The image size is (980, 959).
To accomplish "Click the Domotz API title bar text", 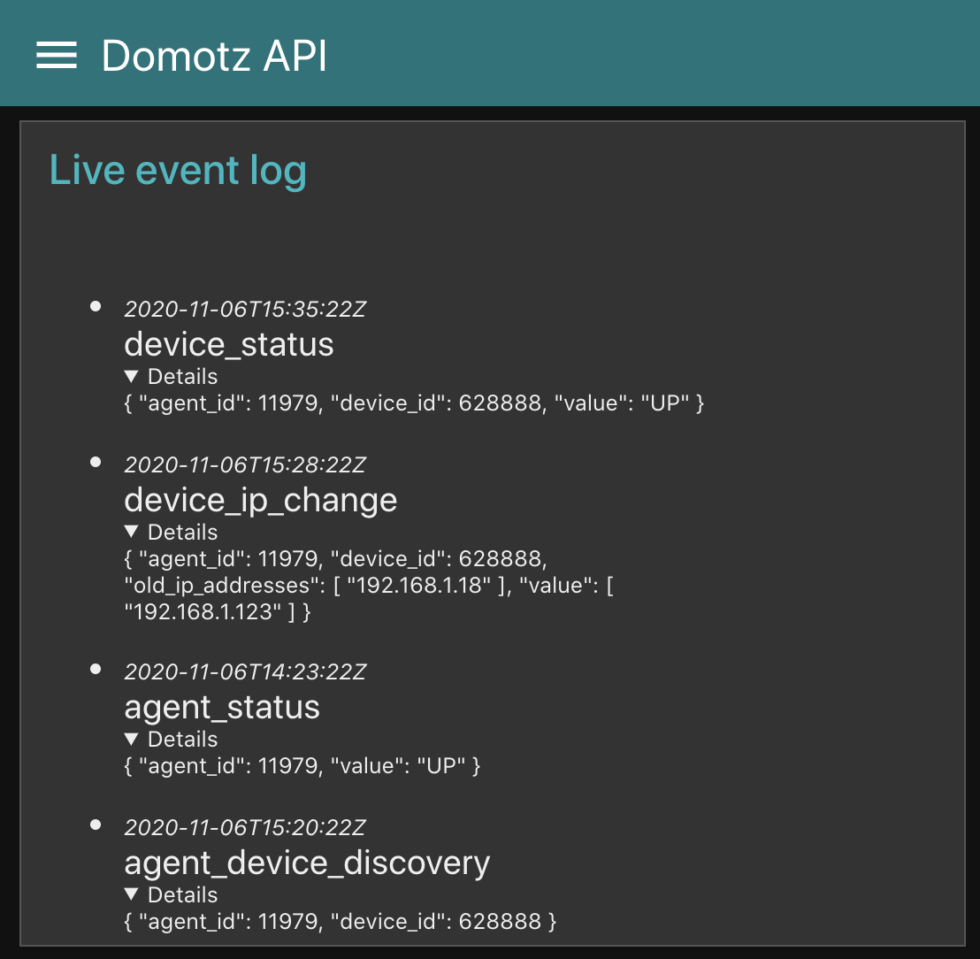I will tap(213, 56).
